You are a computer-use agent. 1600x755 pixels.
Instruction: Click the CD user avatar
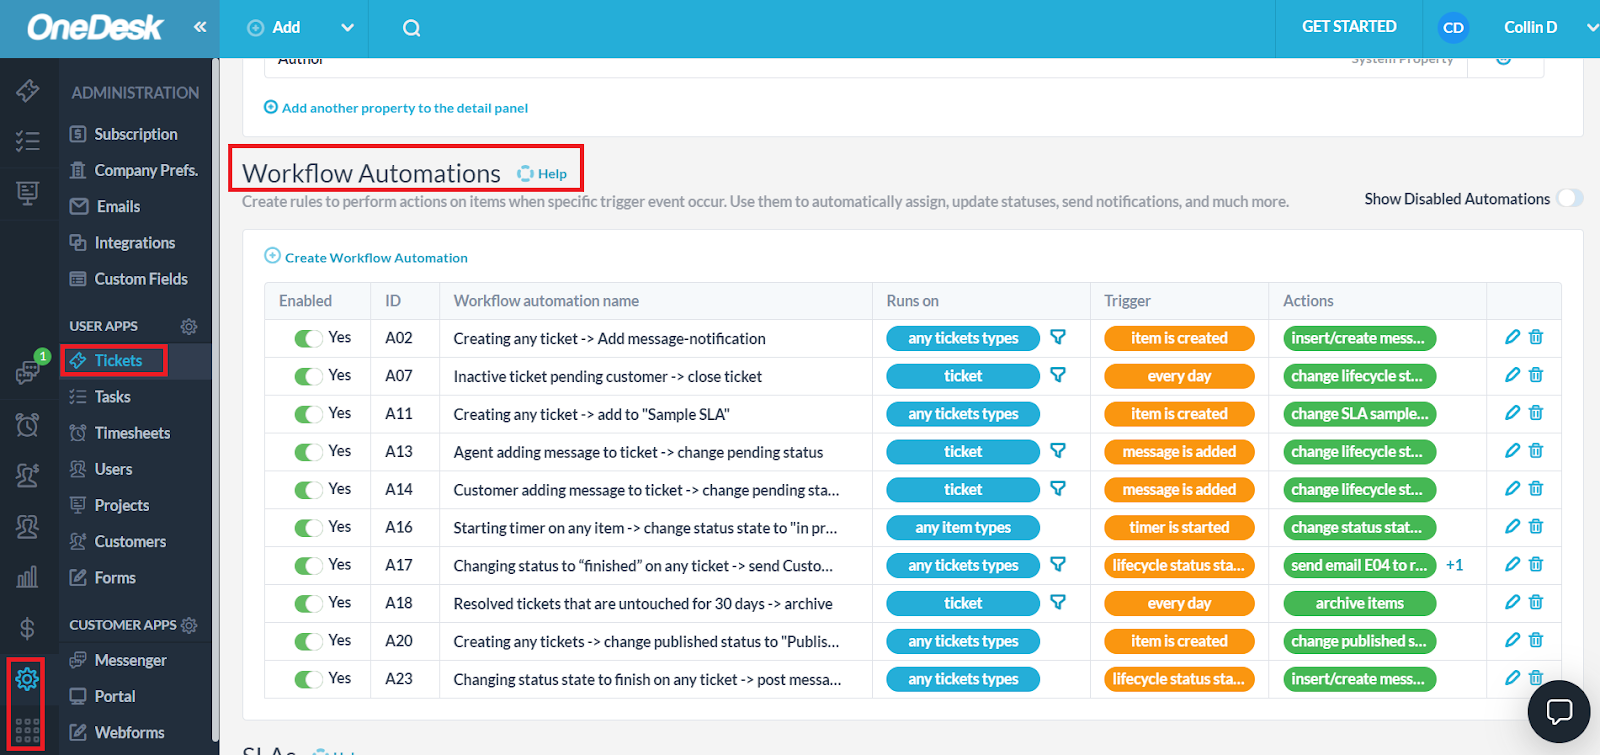point(1453,28)
